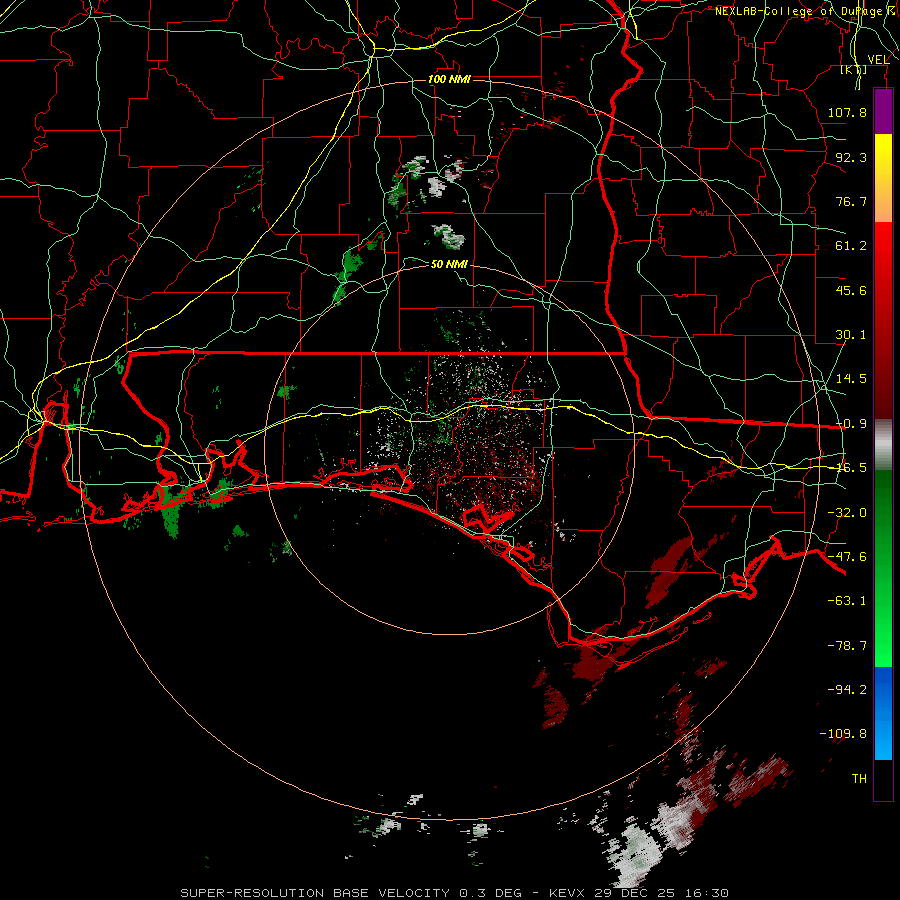Click the 100 NMI range ring label
The width and height of the screenshot is (900, 900).
(449, 79)
